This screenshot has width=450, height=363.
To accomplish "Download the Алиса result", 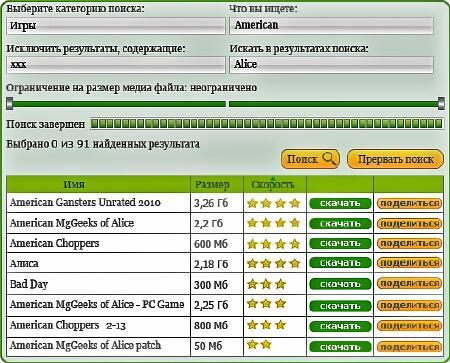I will tap(340, 263).
